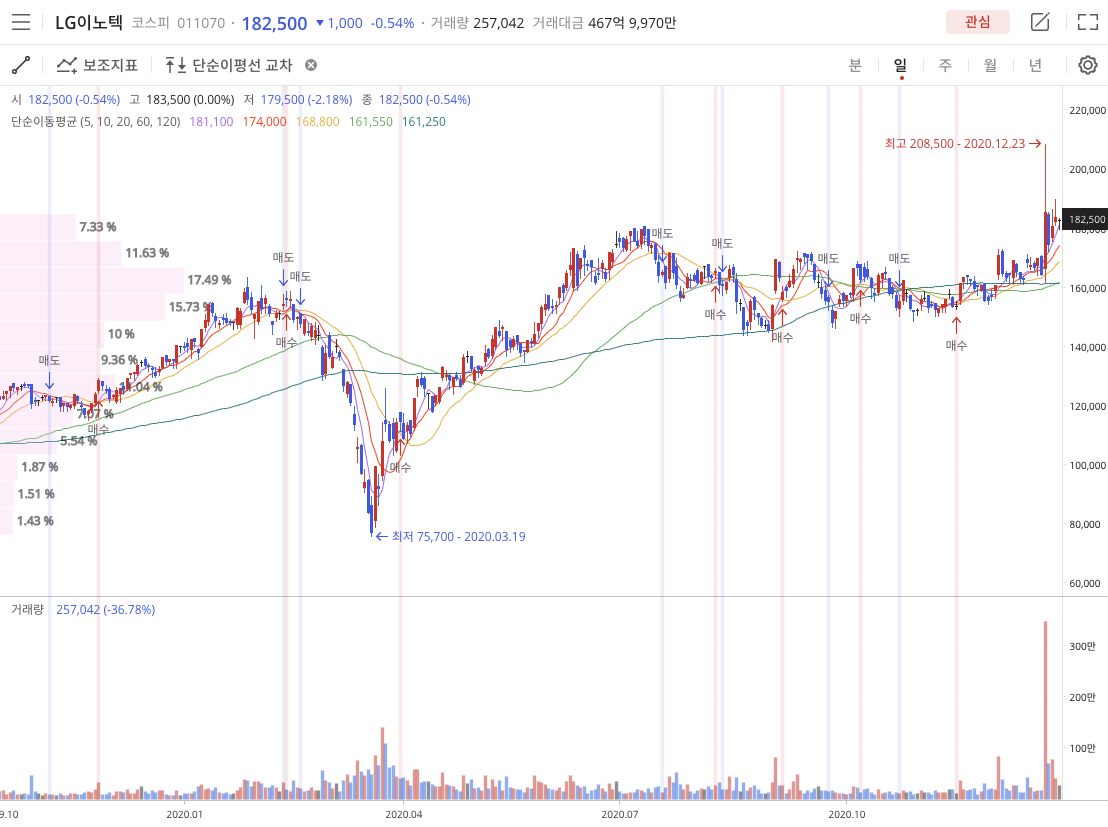This screenshot has width=1108, height=827.
Task: Click the 182,500 price tag on axis
Action: point(1085,220)
